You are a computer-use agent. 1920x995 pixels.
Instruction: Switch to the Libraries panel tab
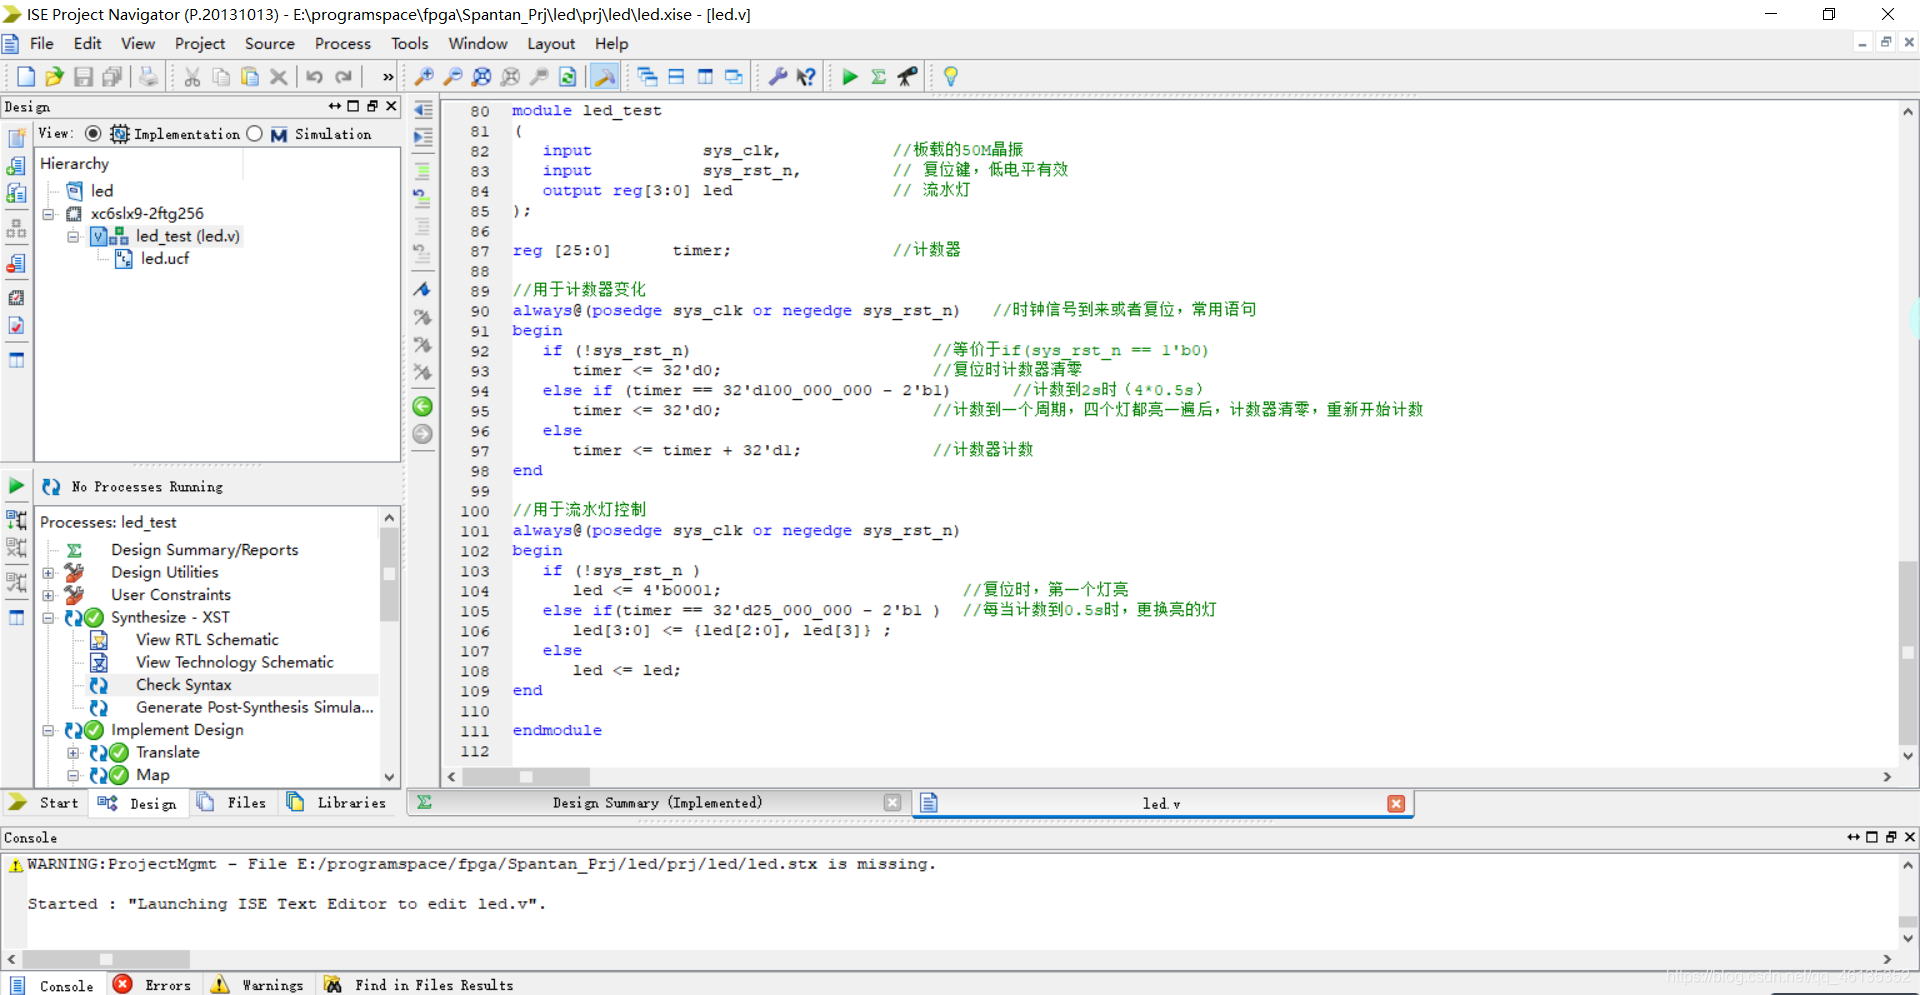tap(338, 803)
